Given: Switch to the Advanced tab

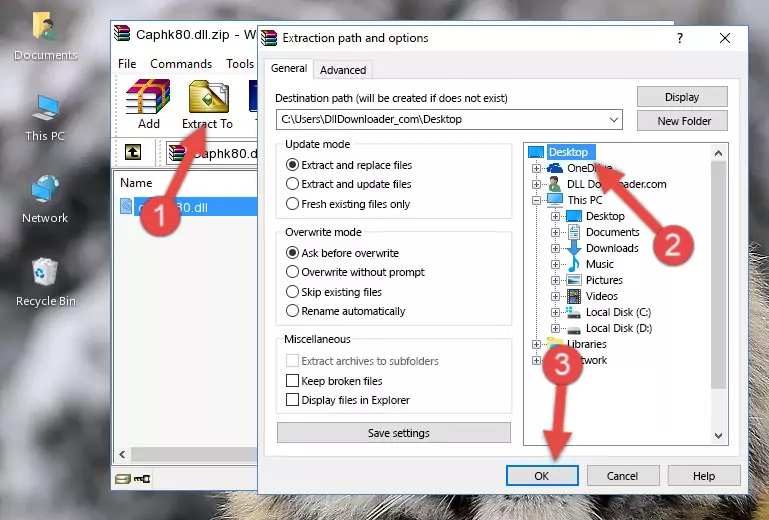Looking at the screenshot, I should (343, 70).
